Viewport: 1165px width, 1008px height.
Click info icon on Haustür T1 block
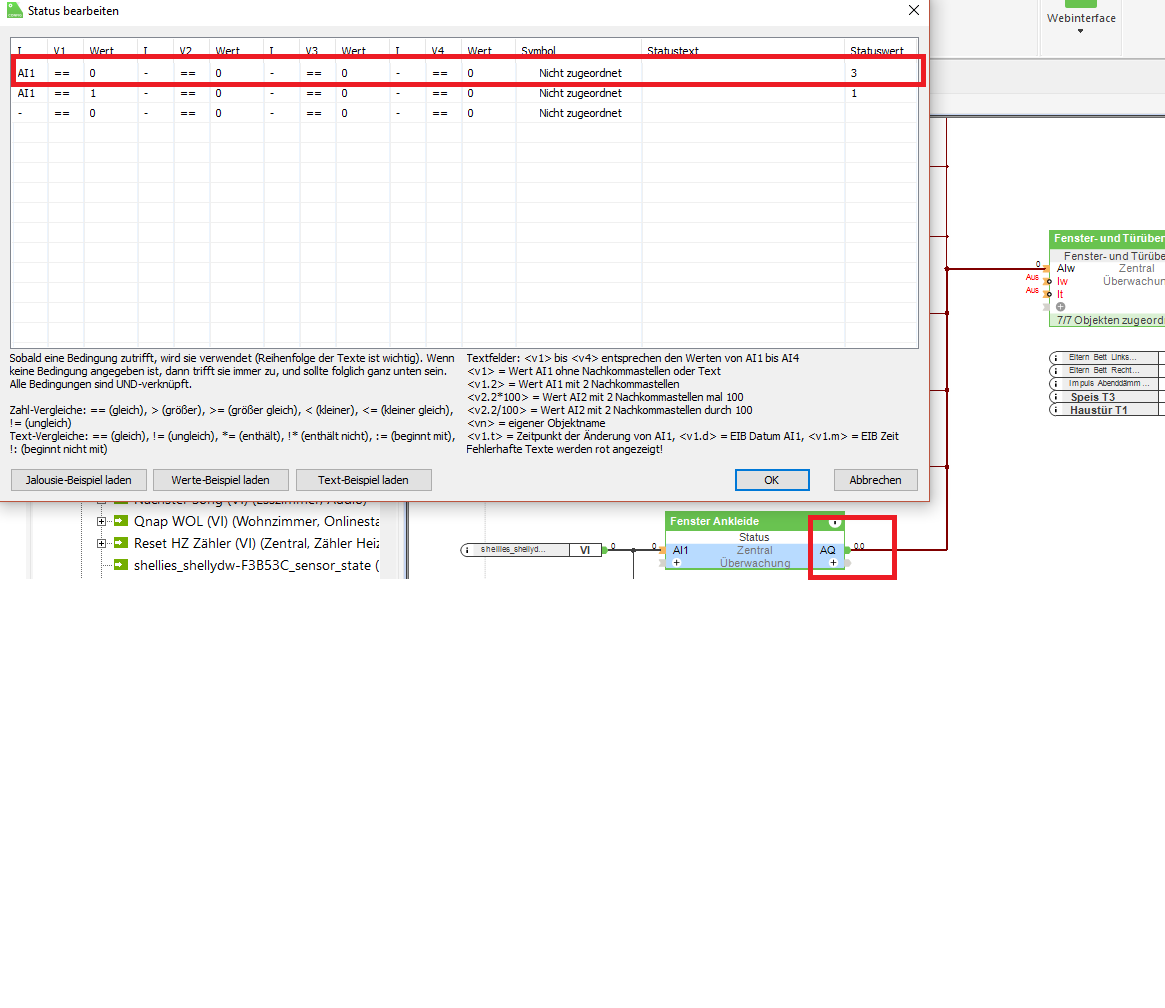(x=1055, y=410)
